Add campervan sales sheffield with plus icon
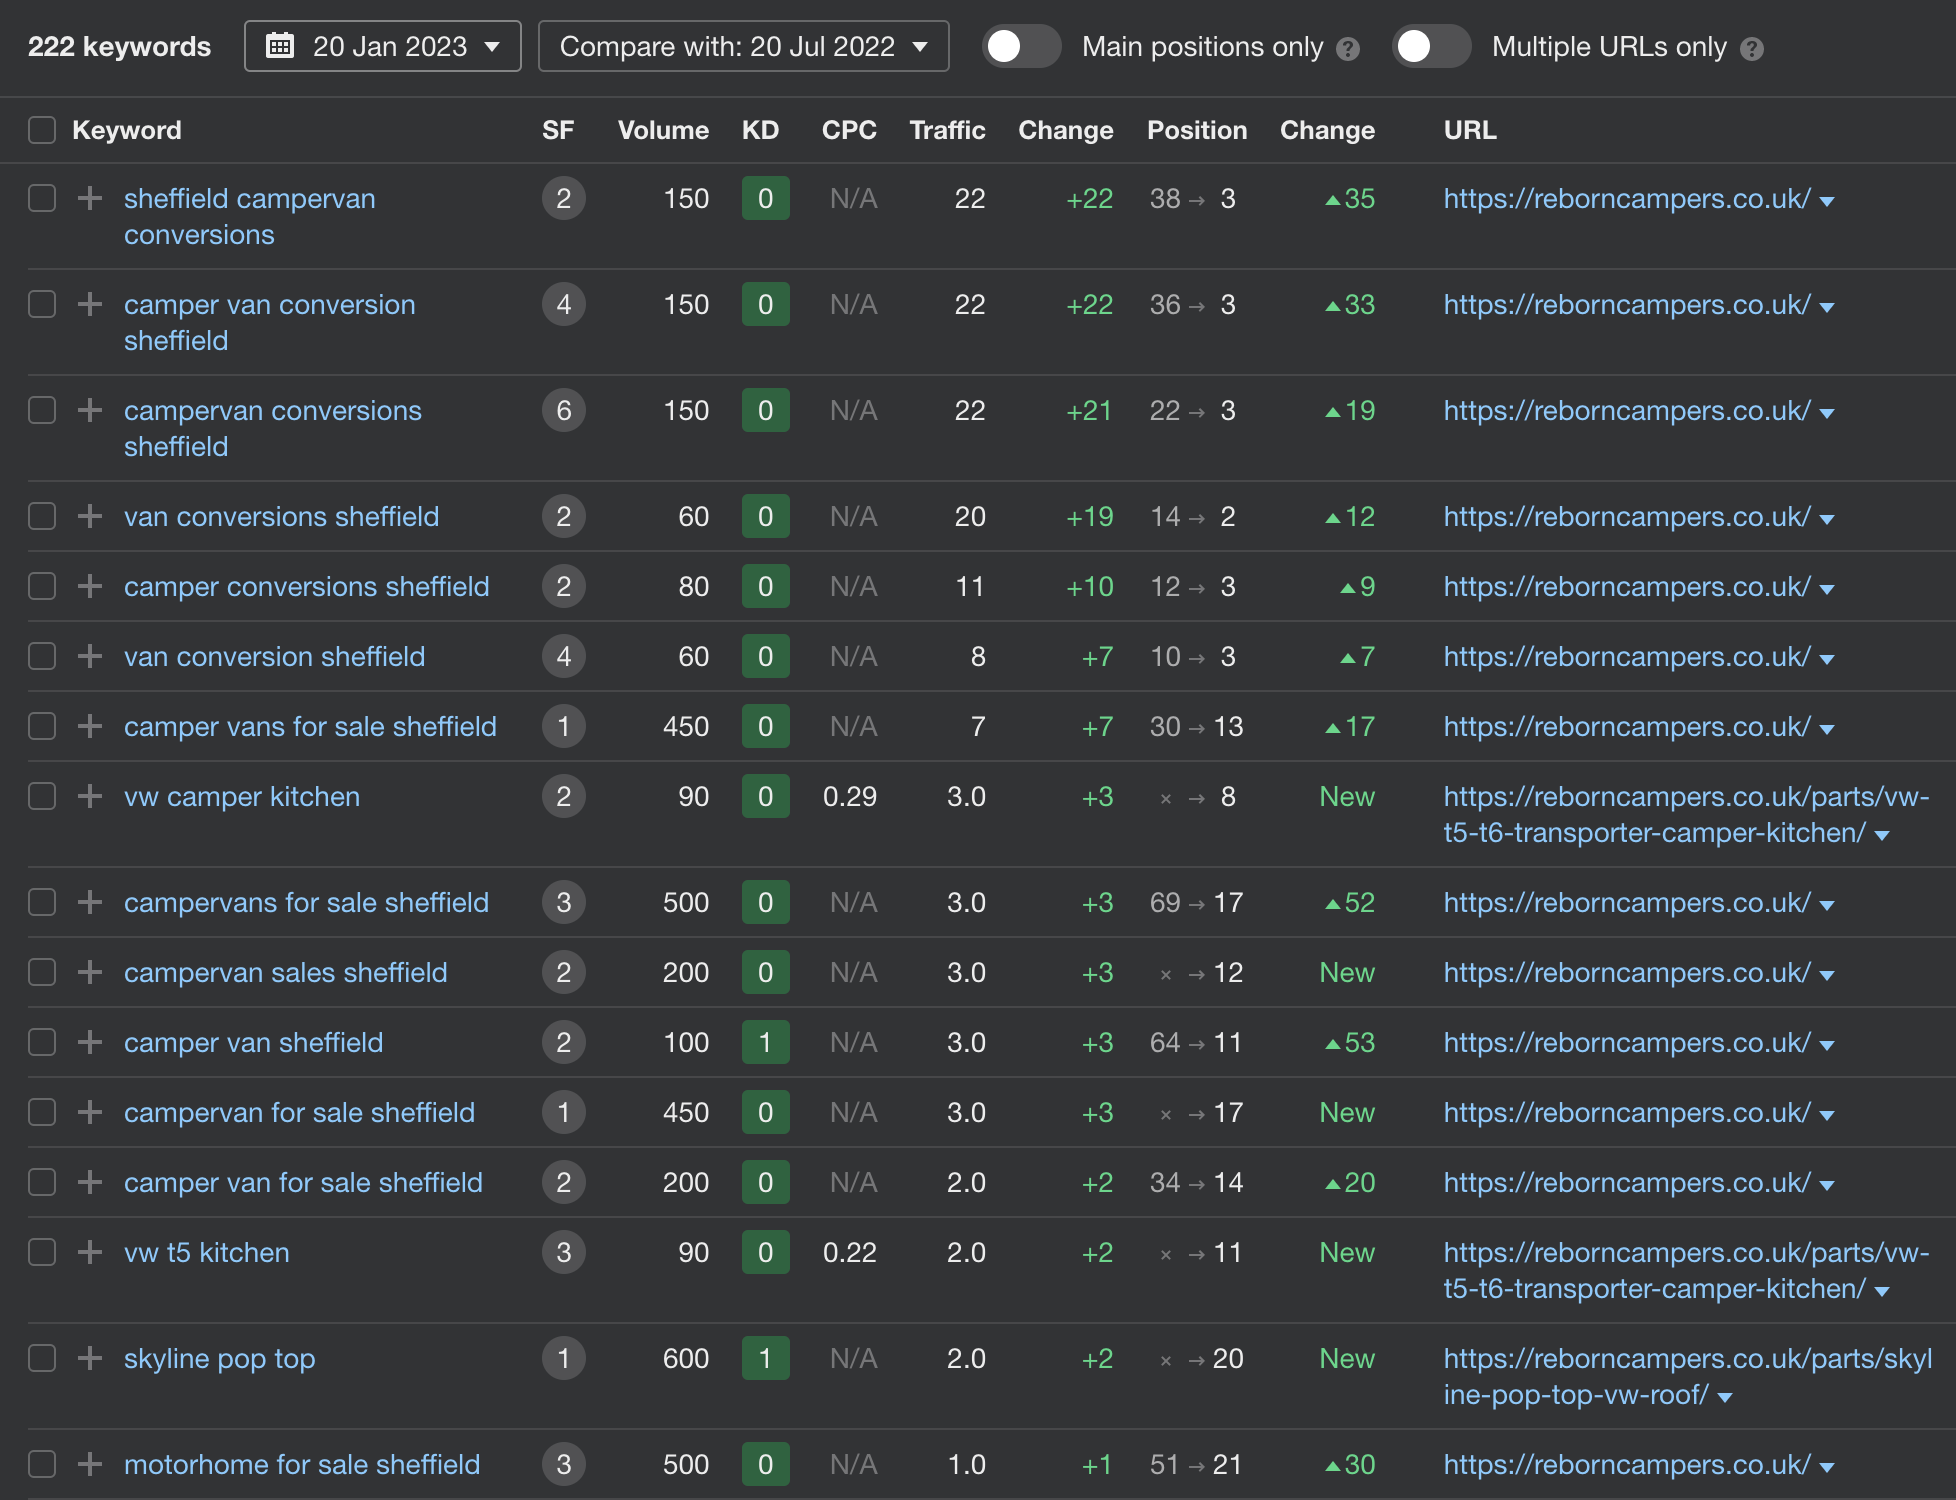 pyautogui.click(x=90, y=972)
